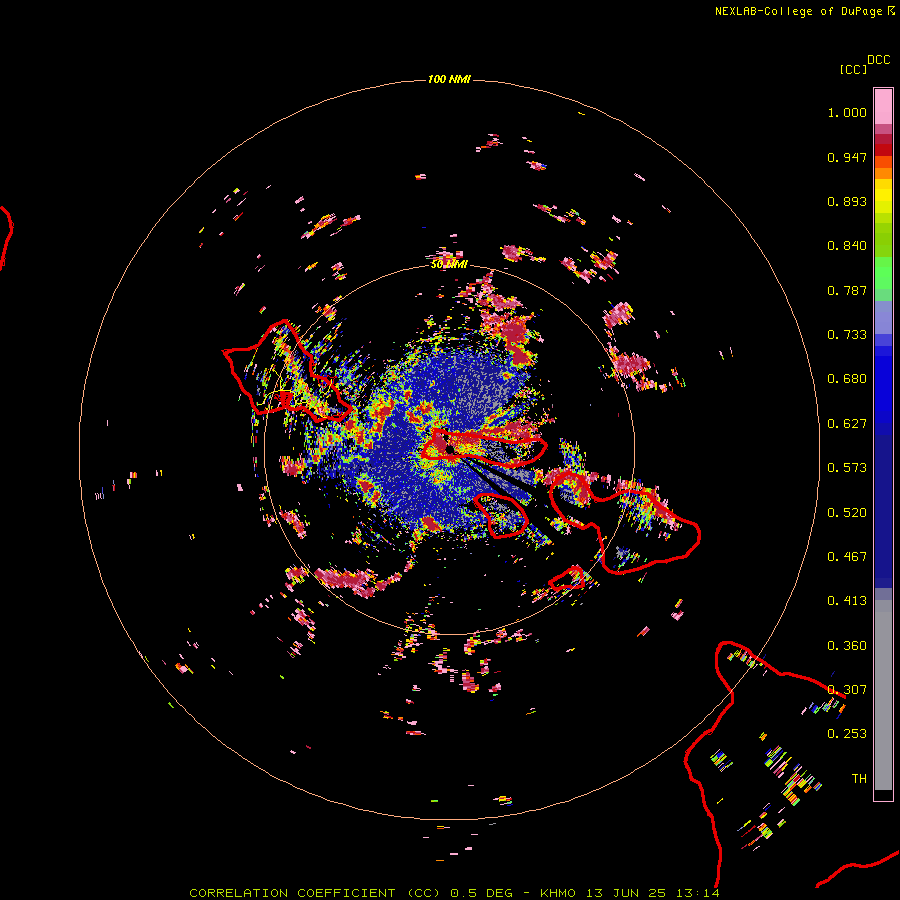The width and height of the screenshot is (900, 900).
Task: Select the 0.680 value on the scale
Action: click(847, 379)
